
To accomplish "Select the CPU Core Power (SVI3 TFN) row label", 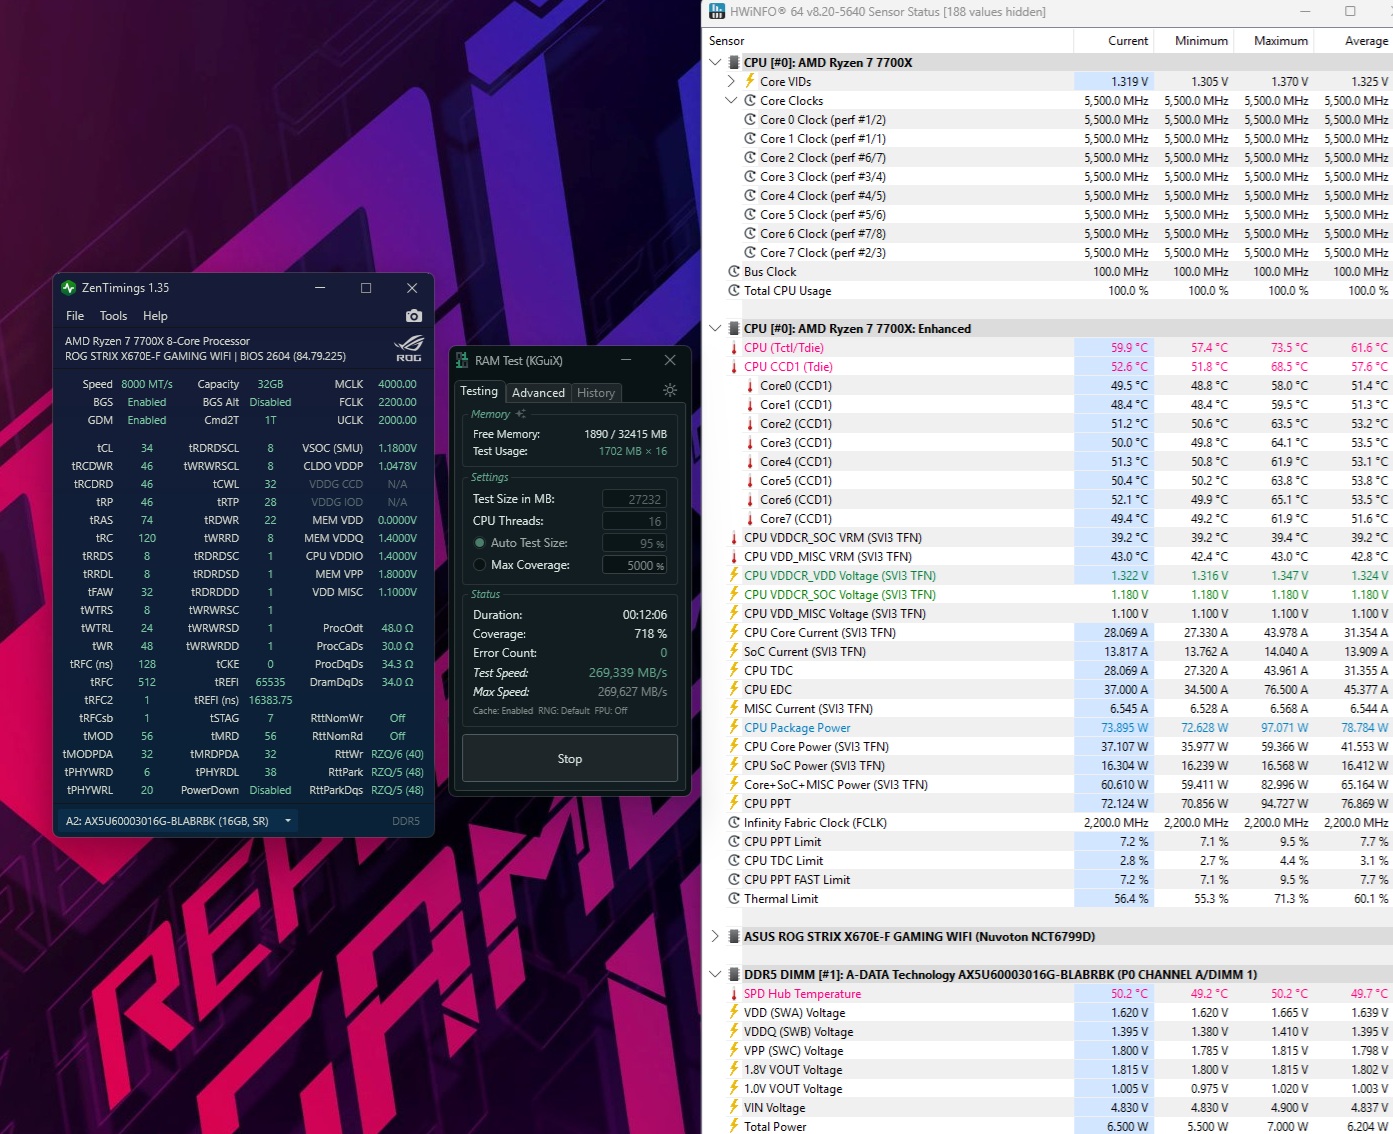I will pos(816,747).
